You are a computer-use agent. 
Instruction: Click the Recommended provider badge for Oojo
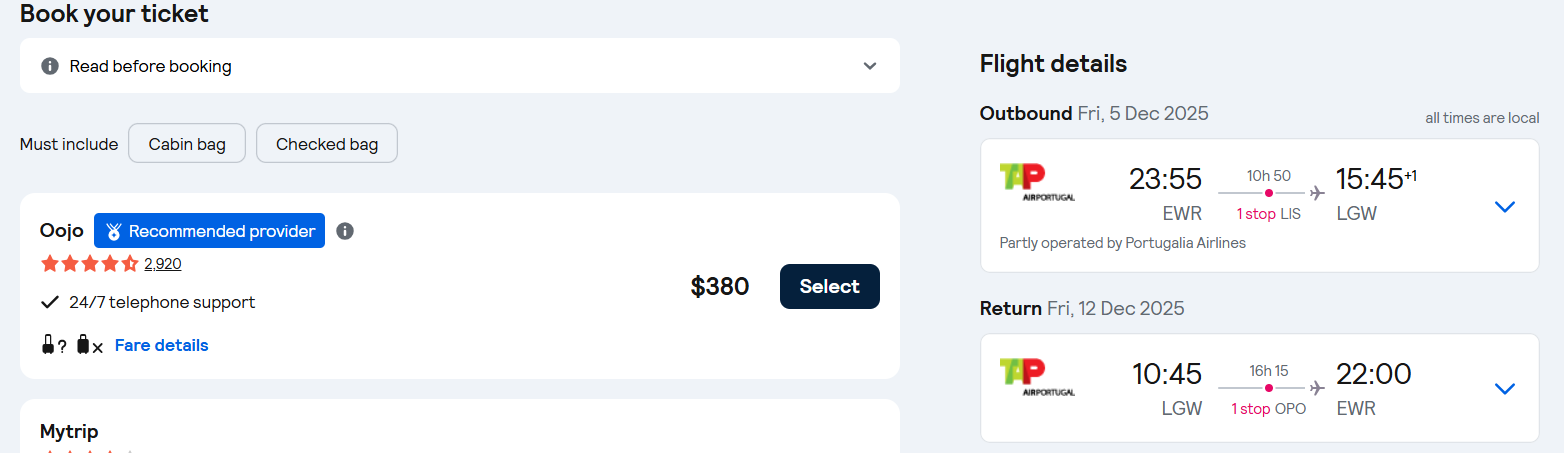coord(209,231)
